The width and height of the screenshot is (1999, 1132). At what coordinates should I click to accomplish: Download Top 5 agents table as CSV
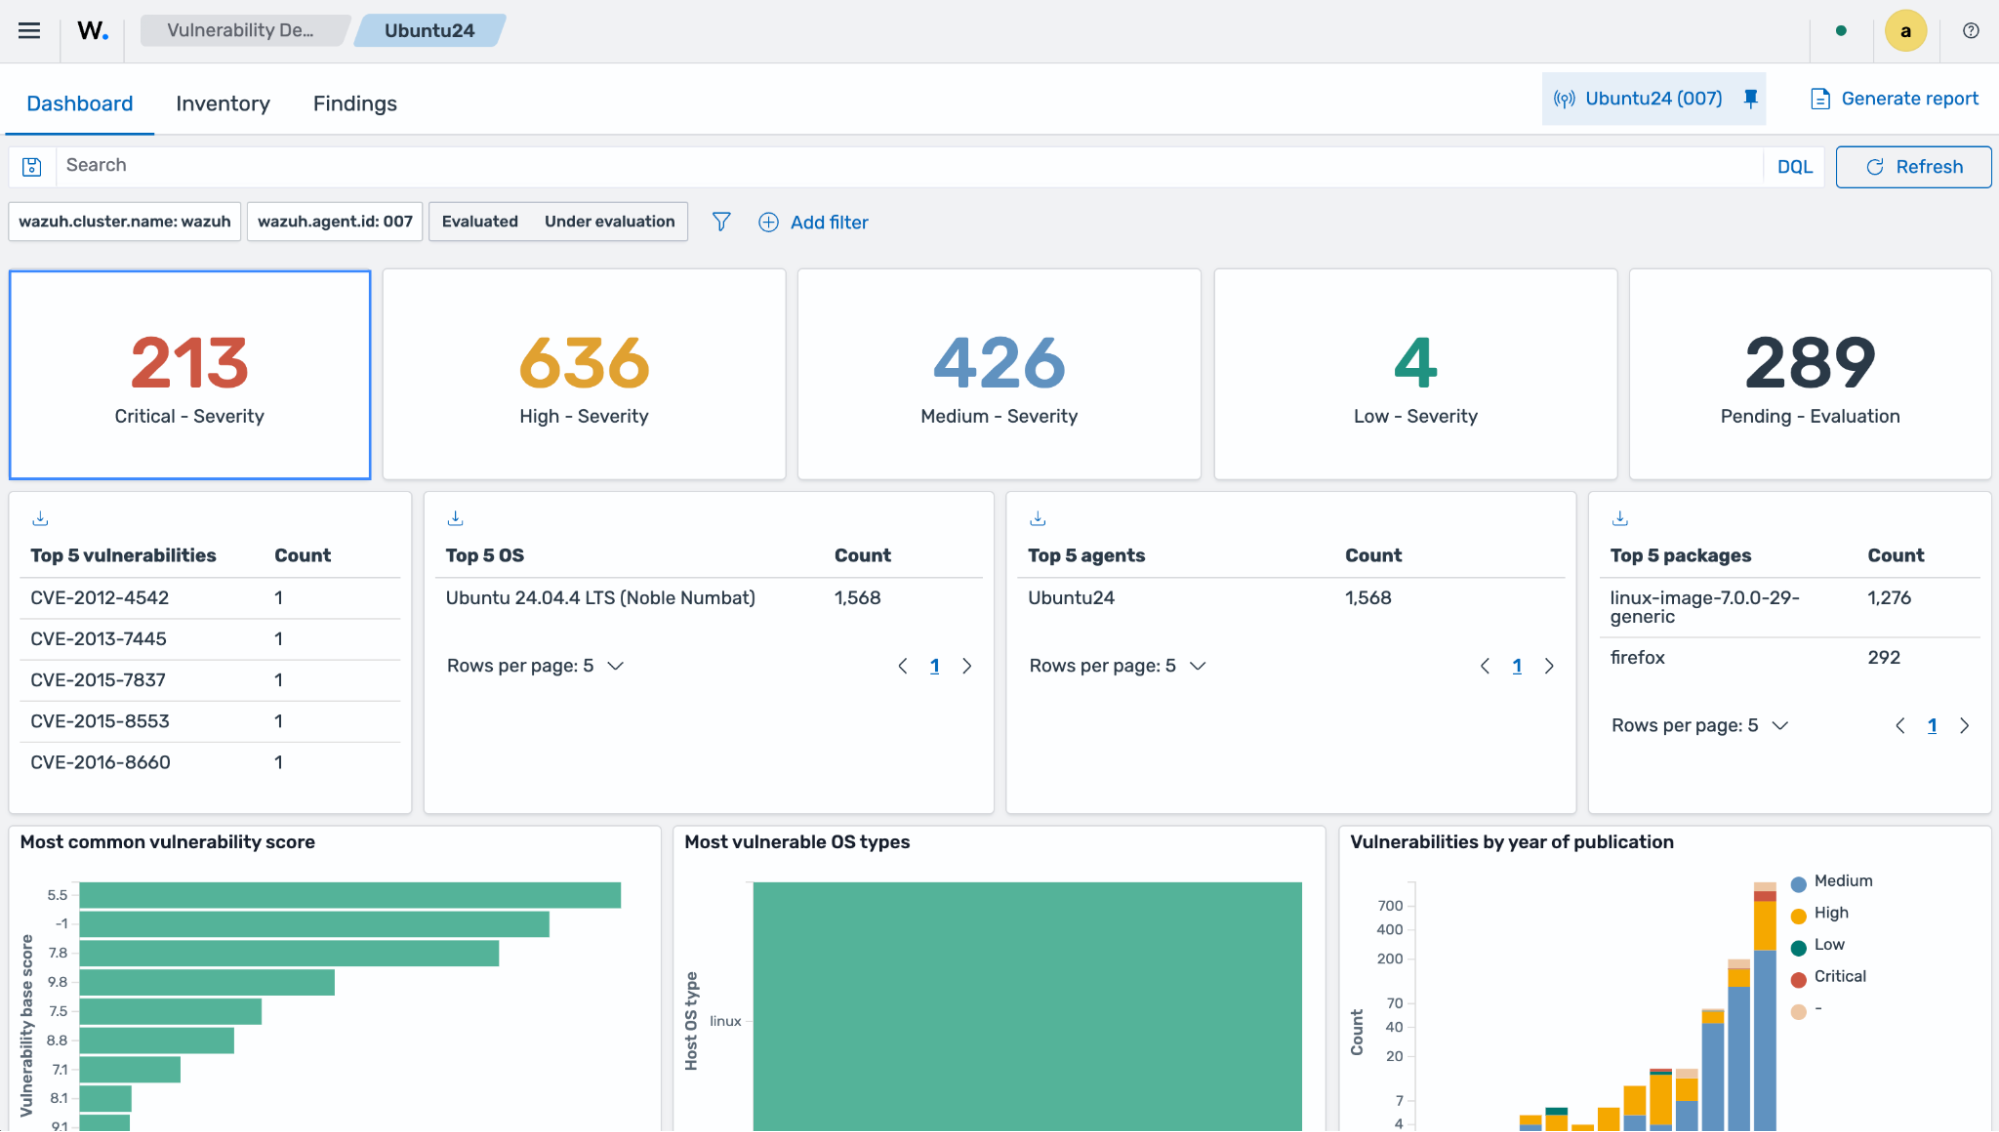click(1038, 518)
